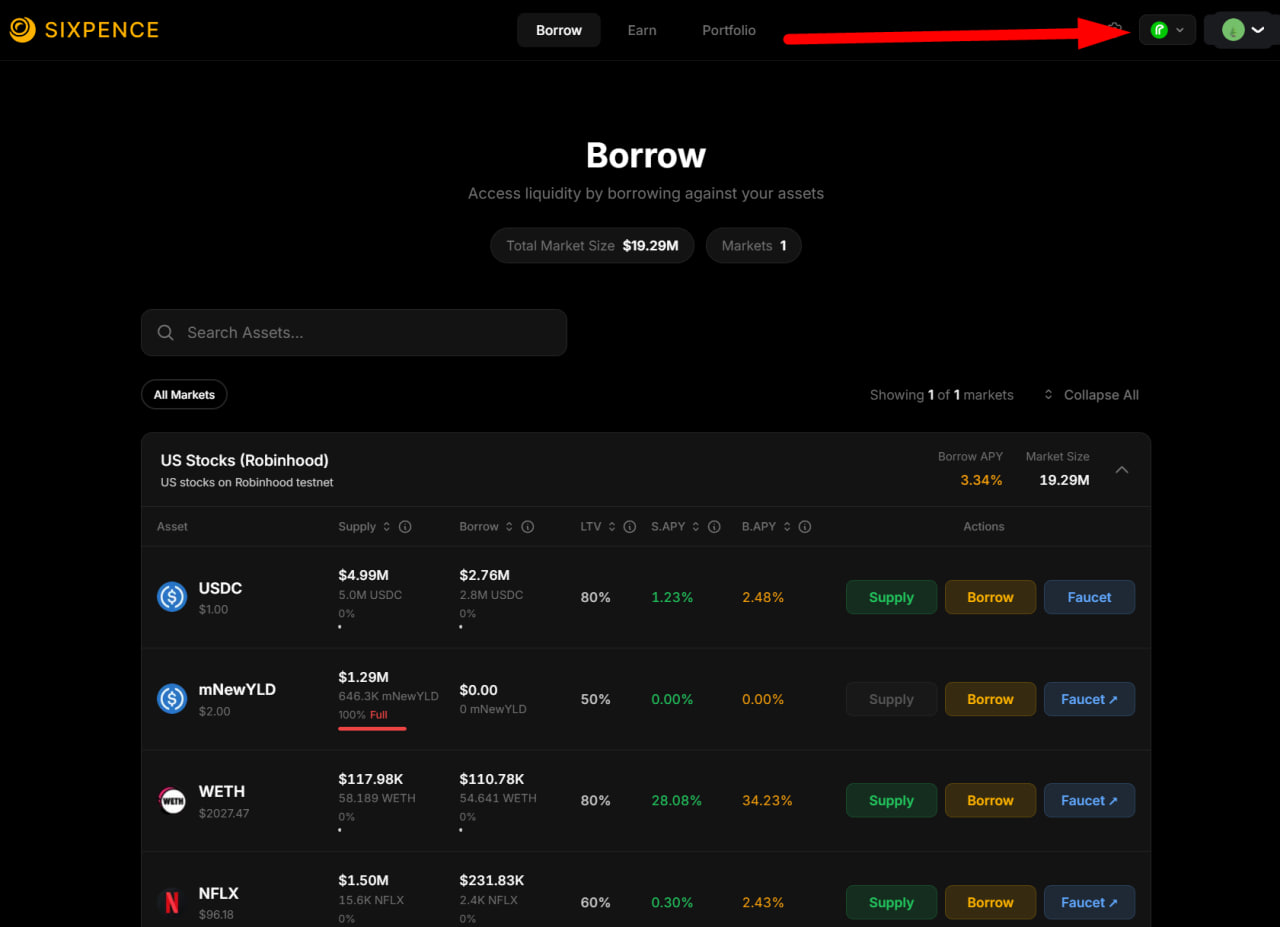
Task: Open the S.APY column info icon
Action: tap(714, 527)
